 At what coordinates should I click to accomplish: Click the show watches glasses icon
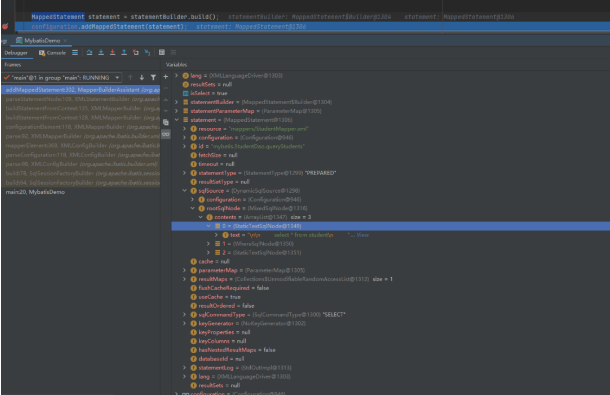165,134
